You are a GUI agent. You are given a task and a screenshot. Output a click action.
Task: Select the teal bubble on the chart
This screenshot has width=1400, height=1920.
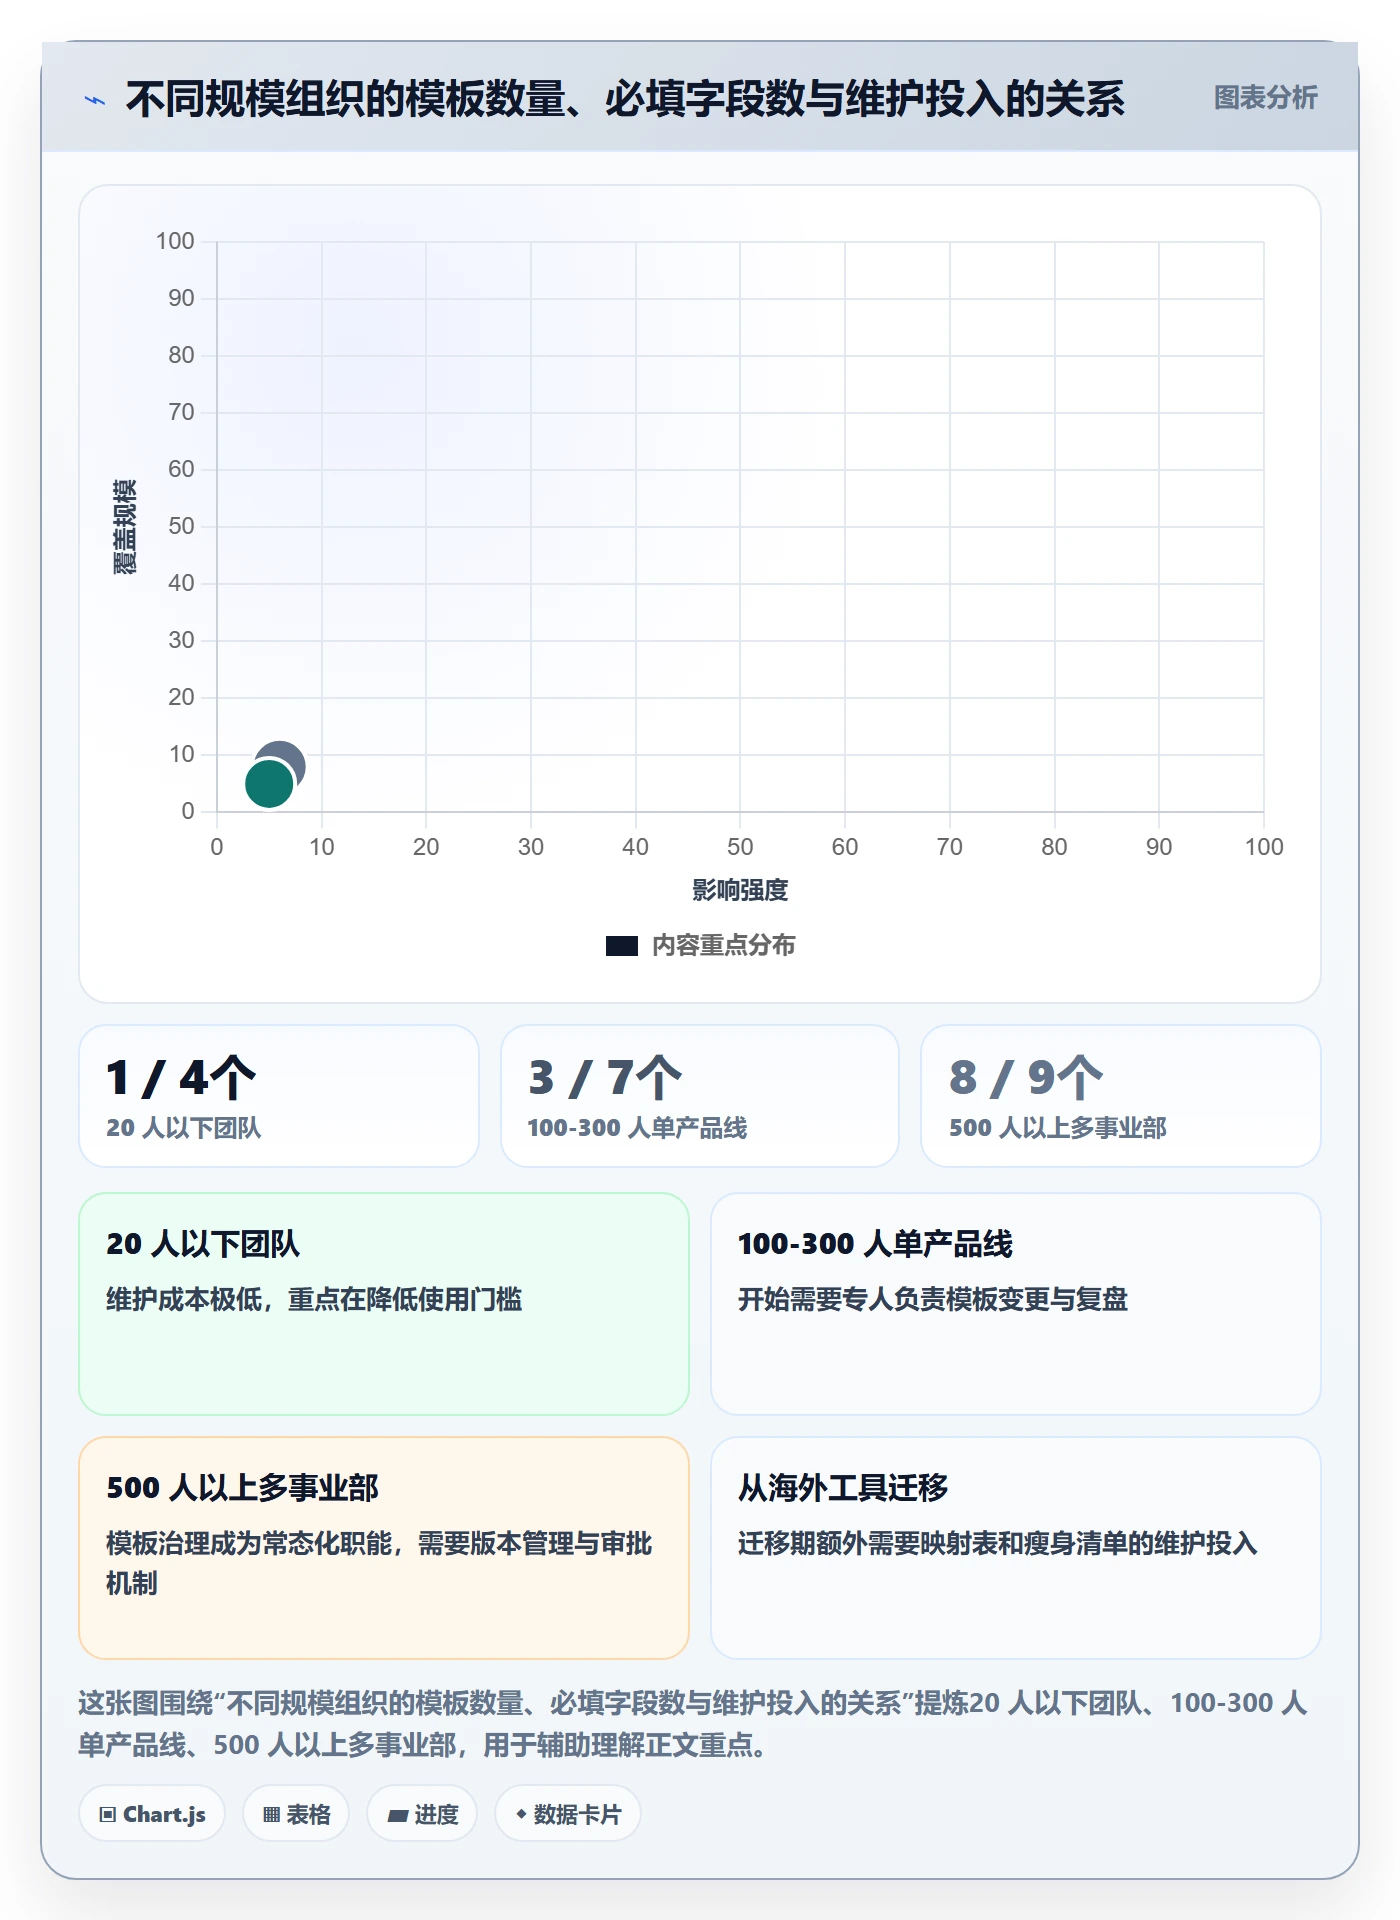268,784
